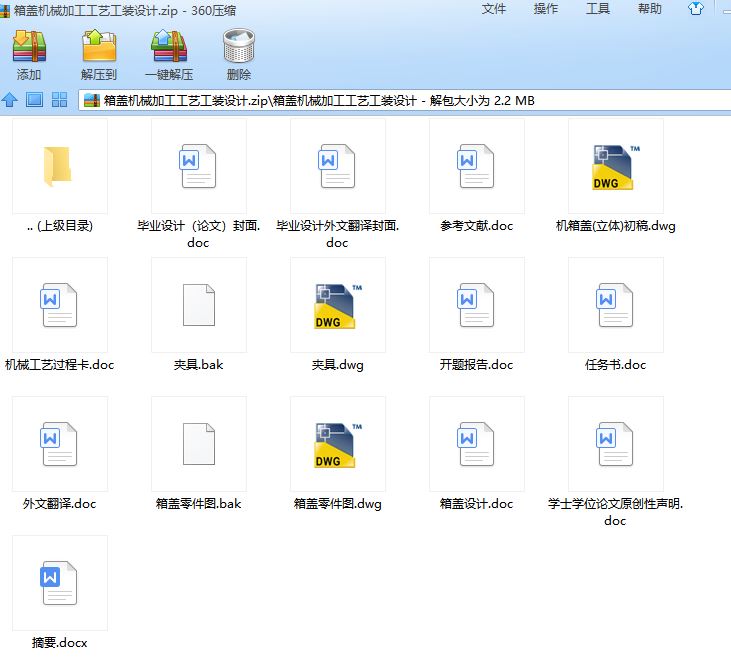731x658 pixels.
Task: Click the file name text 箱盖零件图.dwg
Action: pyautogui.click(x=338, y=504)
